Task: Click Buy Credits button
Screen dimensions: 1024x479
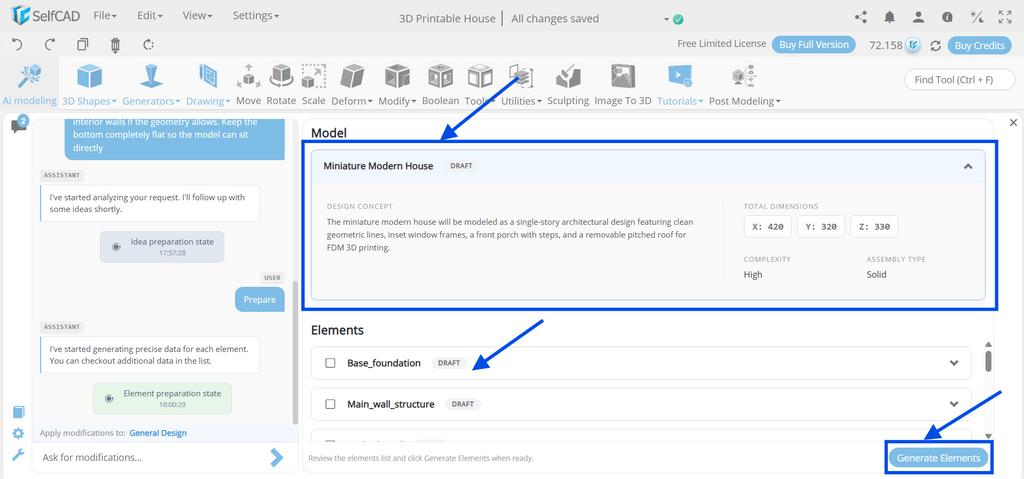Action: [979, 45]
